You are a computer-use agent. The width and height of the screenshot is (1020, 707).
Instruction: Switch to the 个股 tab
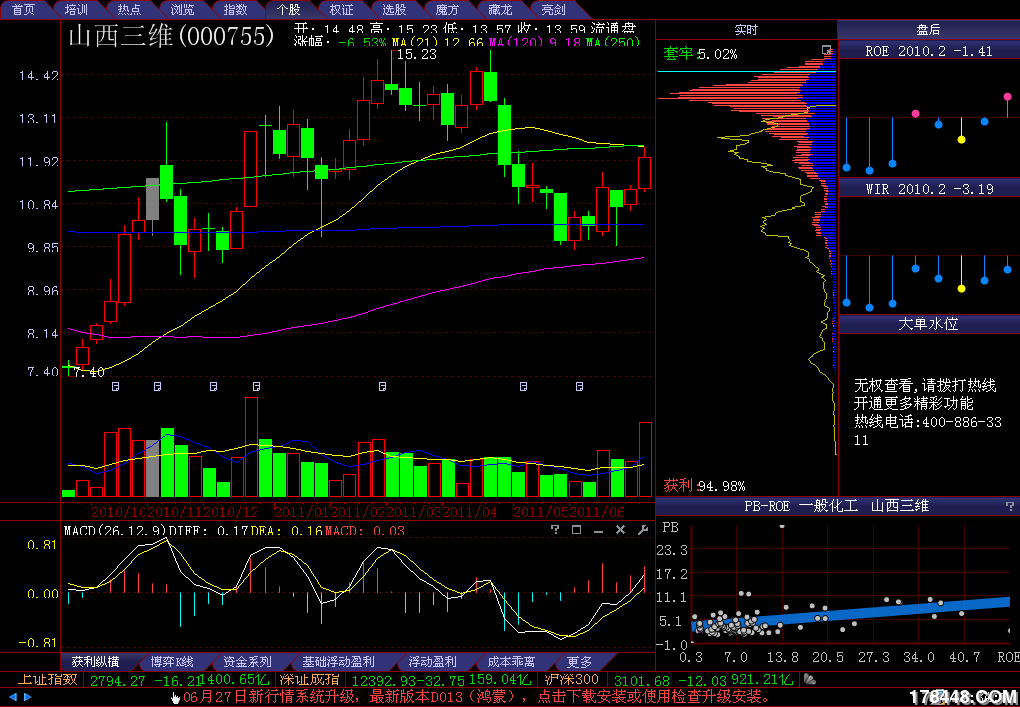click(x=288, y=9)
